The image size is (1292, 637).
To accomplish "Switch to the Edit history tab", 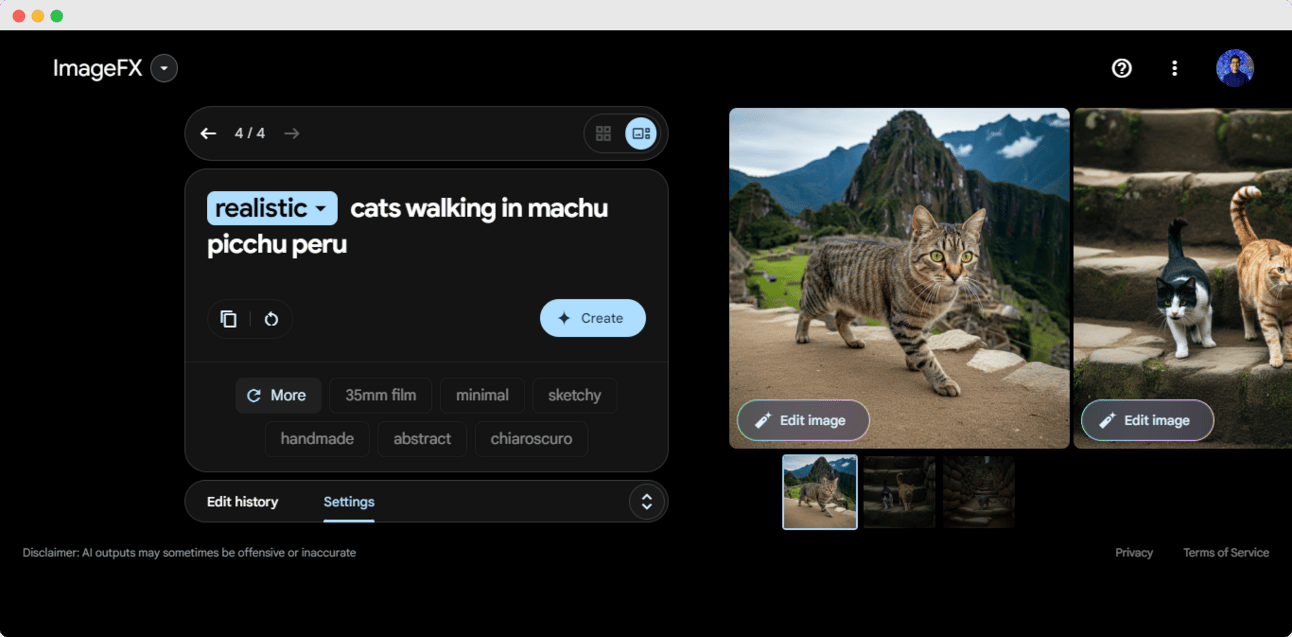I will click(242, 502).
